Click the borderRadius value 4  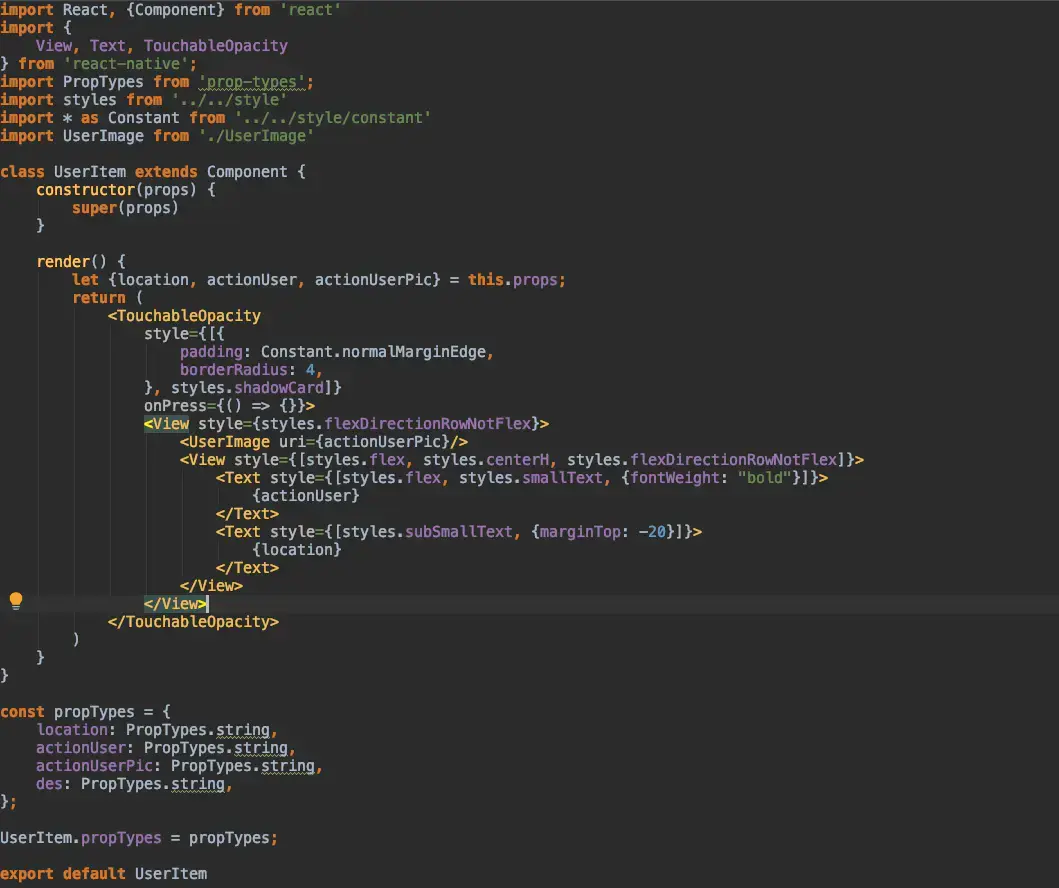(x=311, y=369)
